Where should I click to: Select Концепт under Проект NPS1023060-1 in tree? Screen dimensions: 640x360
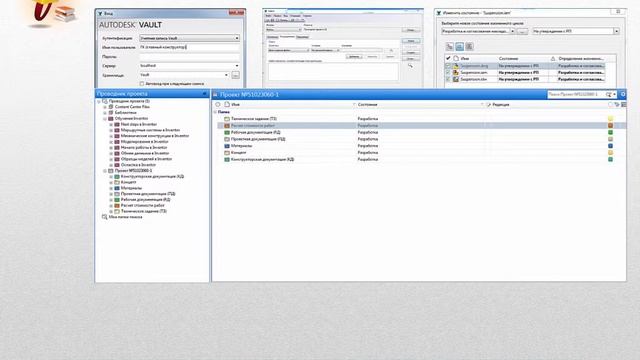pyautogui.click(x=129, y=182)
